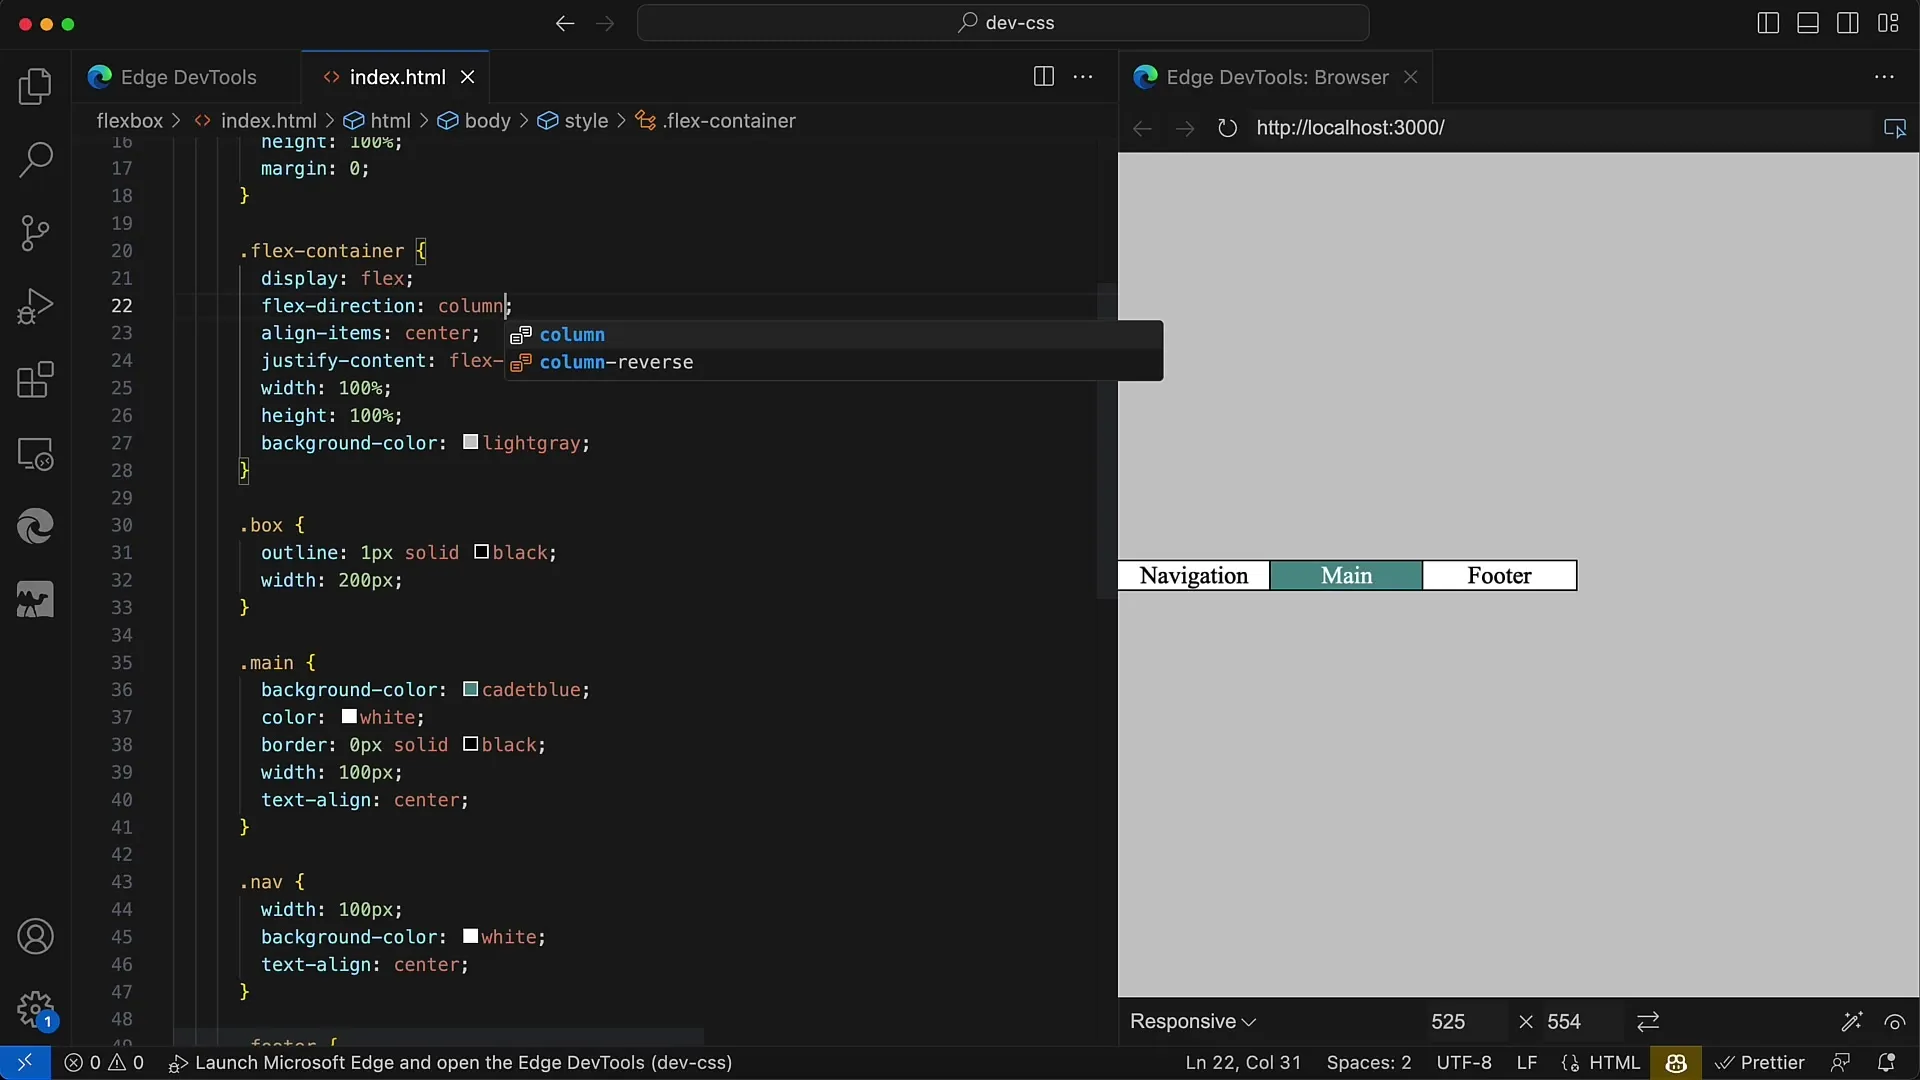
Task: Switch to 'Edge DevTools: Browser' tab
Action: pos(1275,76)
